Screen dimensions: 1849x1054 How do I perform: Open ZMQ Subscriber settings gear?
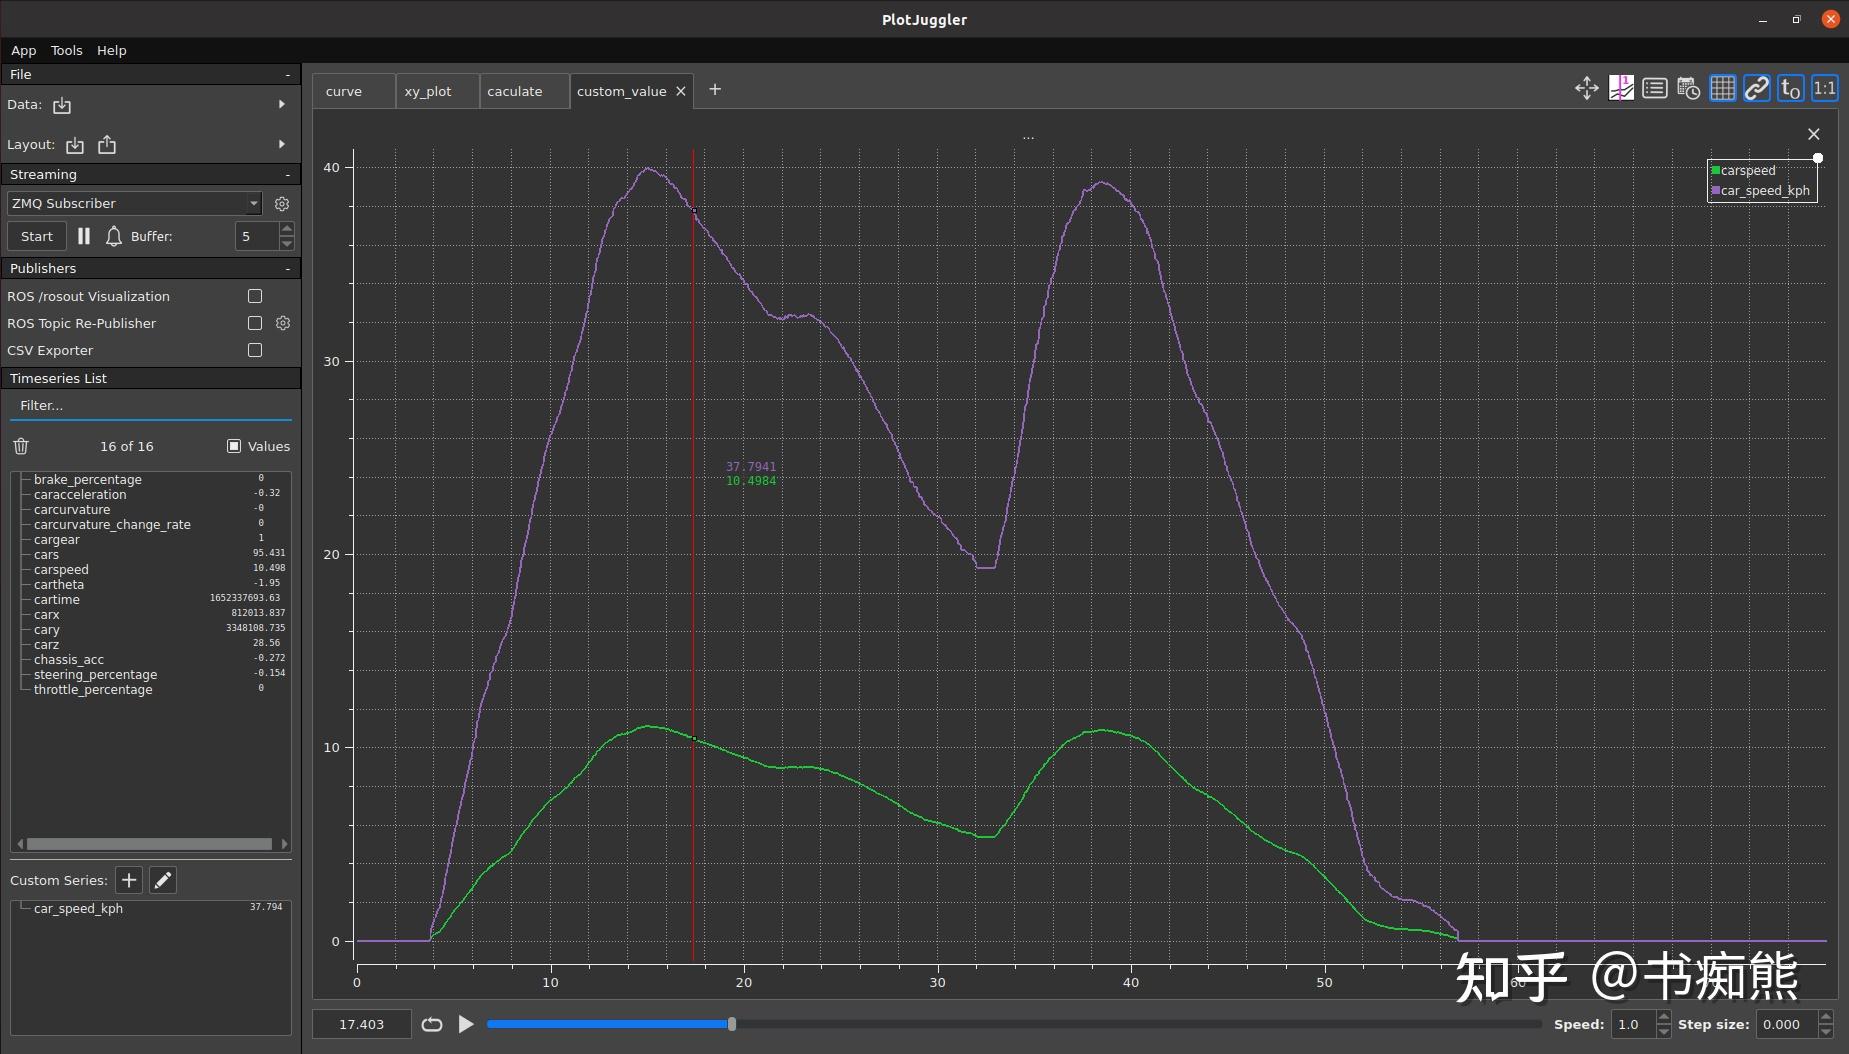click(282, 204)
